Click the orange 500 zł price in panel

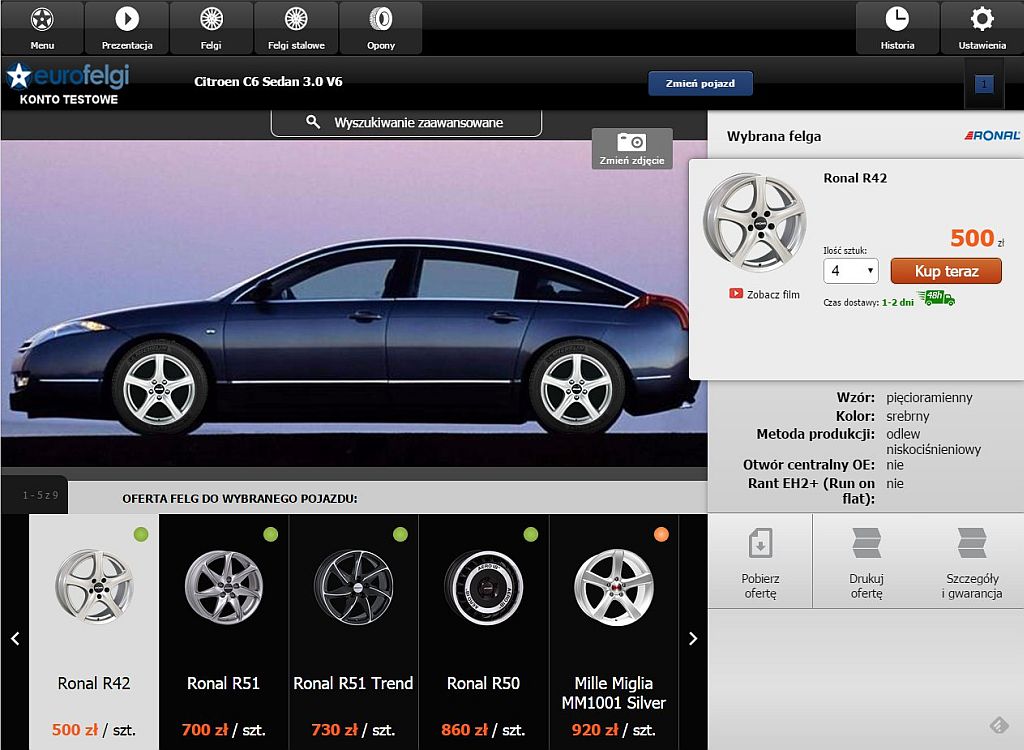[x=977, y=238]
